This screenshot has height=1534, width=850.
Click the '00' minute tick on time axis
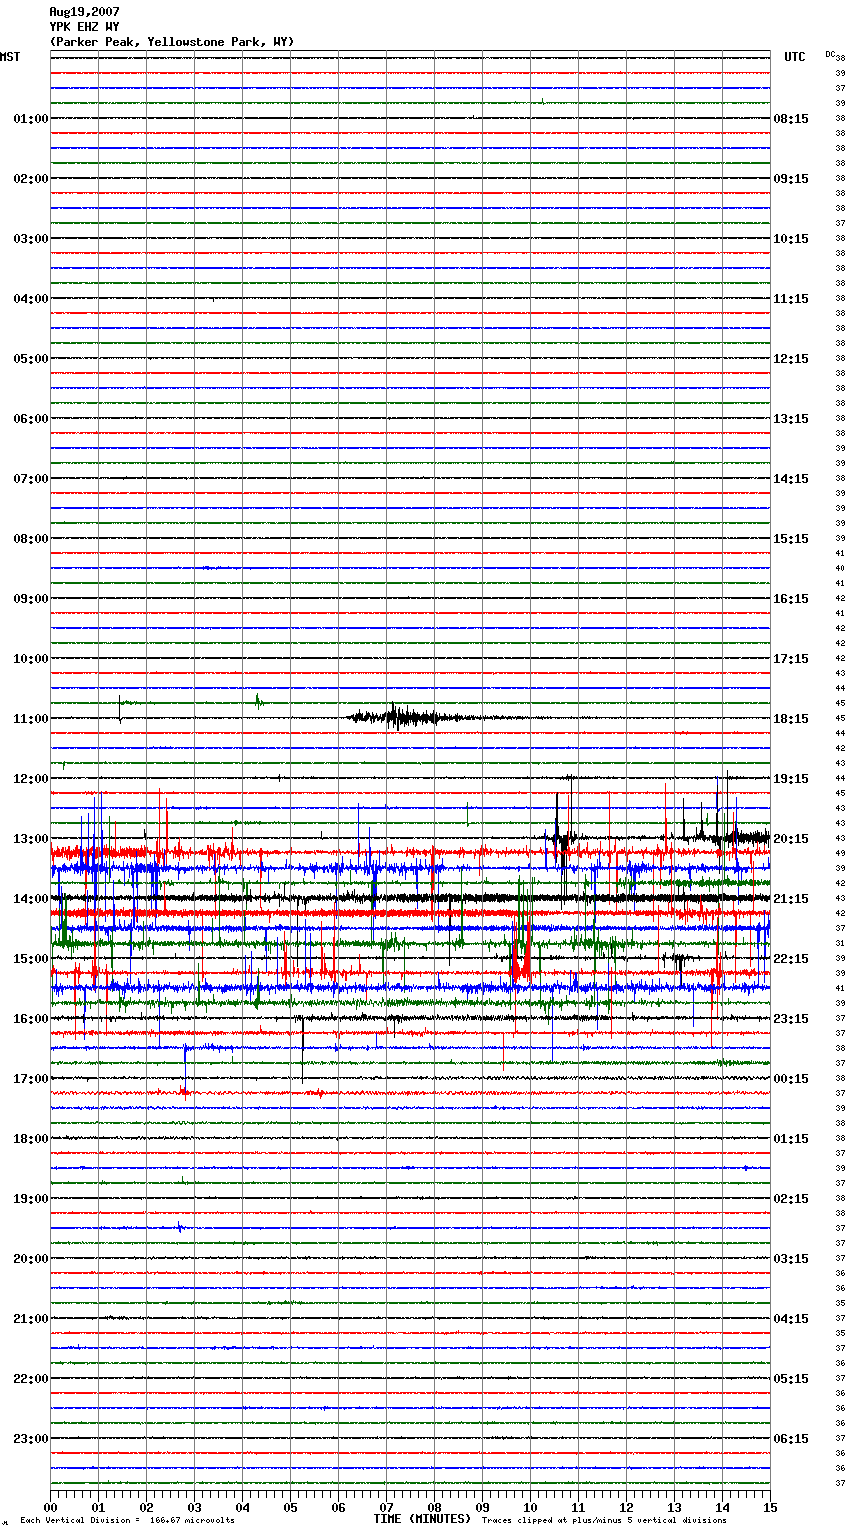click(51, 1507)
